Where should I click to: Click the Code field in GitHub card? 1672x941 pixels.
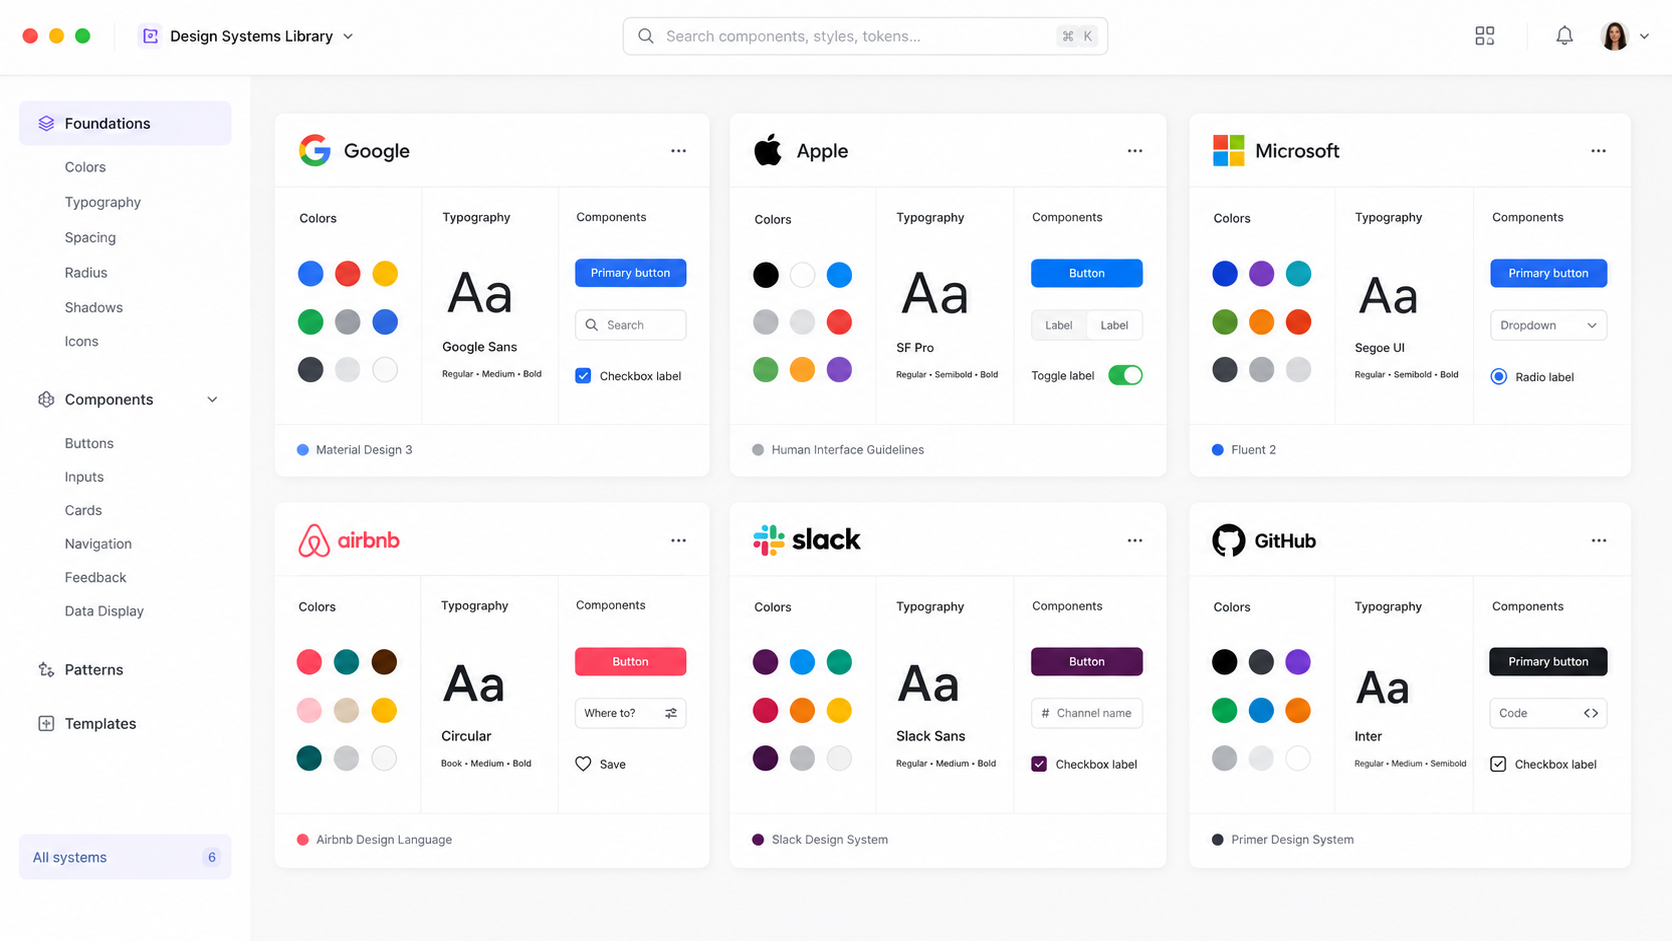[1548, 713]
